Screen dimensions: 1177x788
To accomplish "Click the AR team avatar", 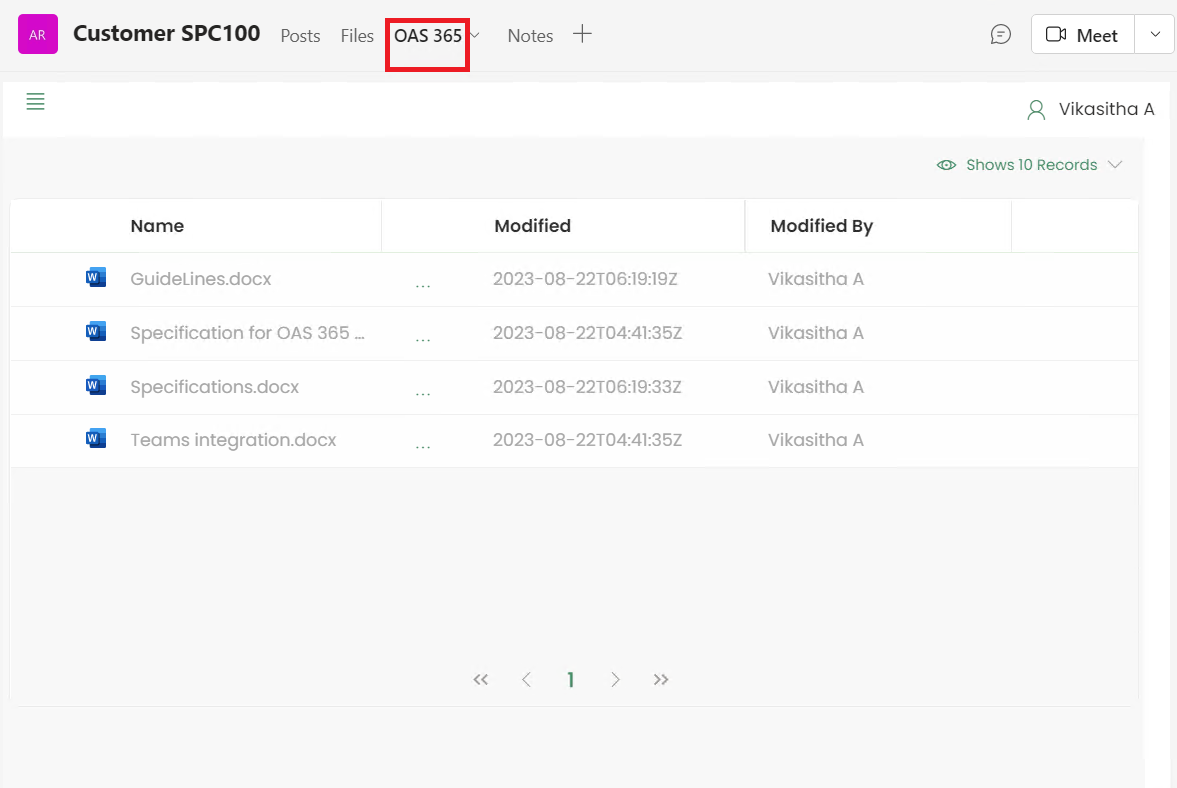I will click(37, 33).
